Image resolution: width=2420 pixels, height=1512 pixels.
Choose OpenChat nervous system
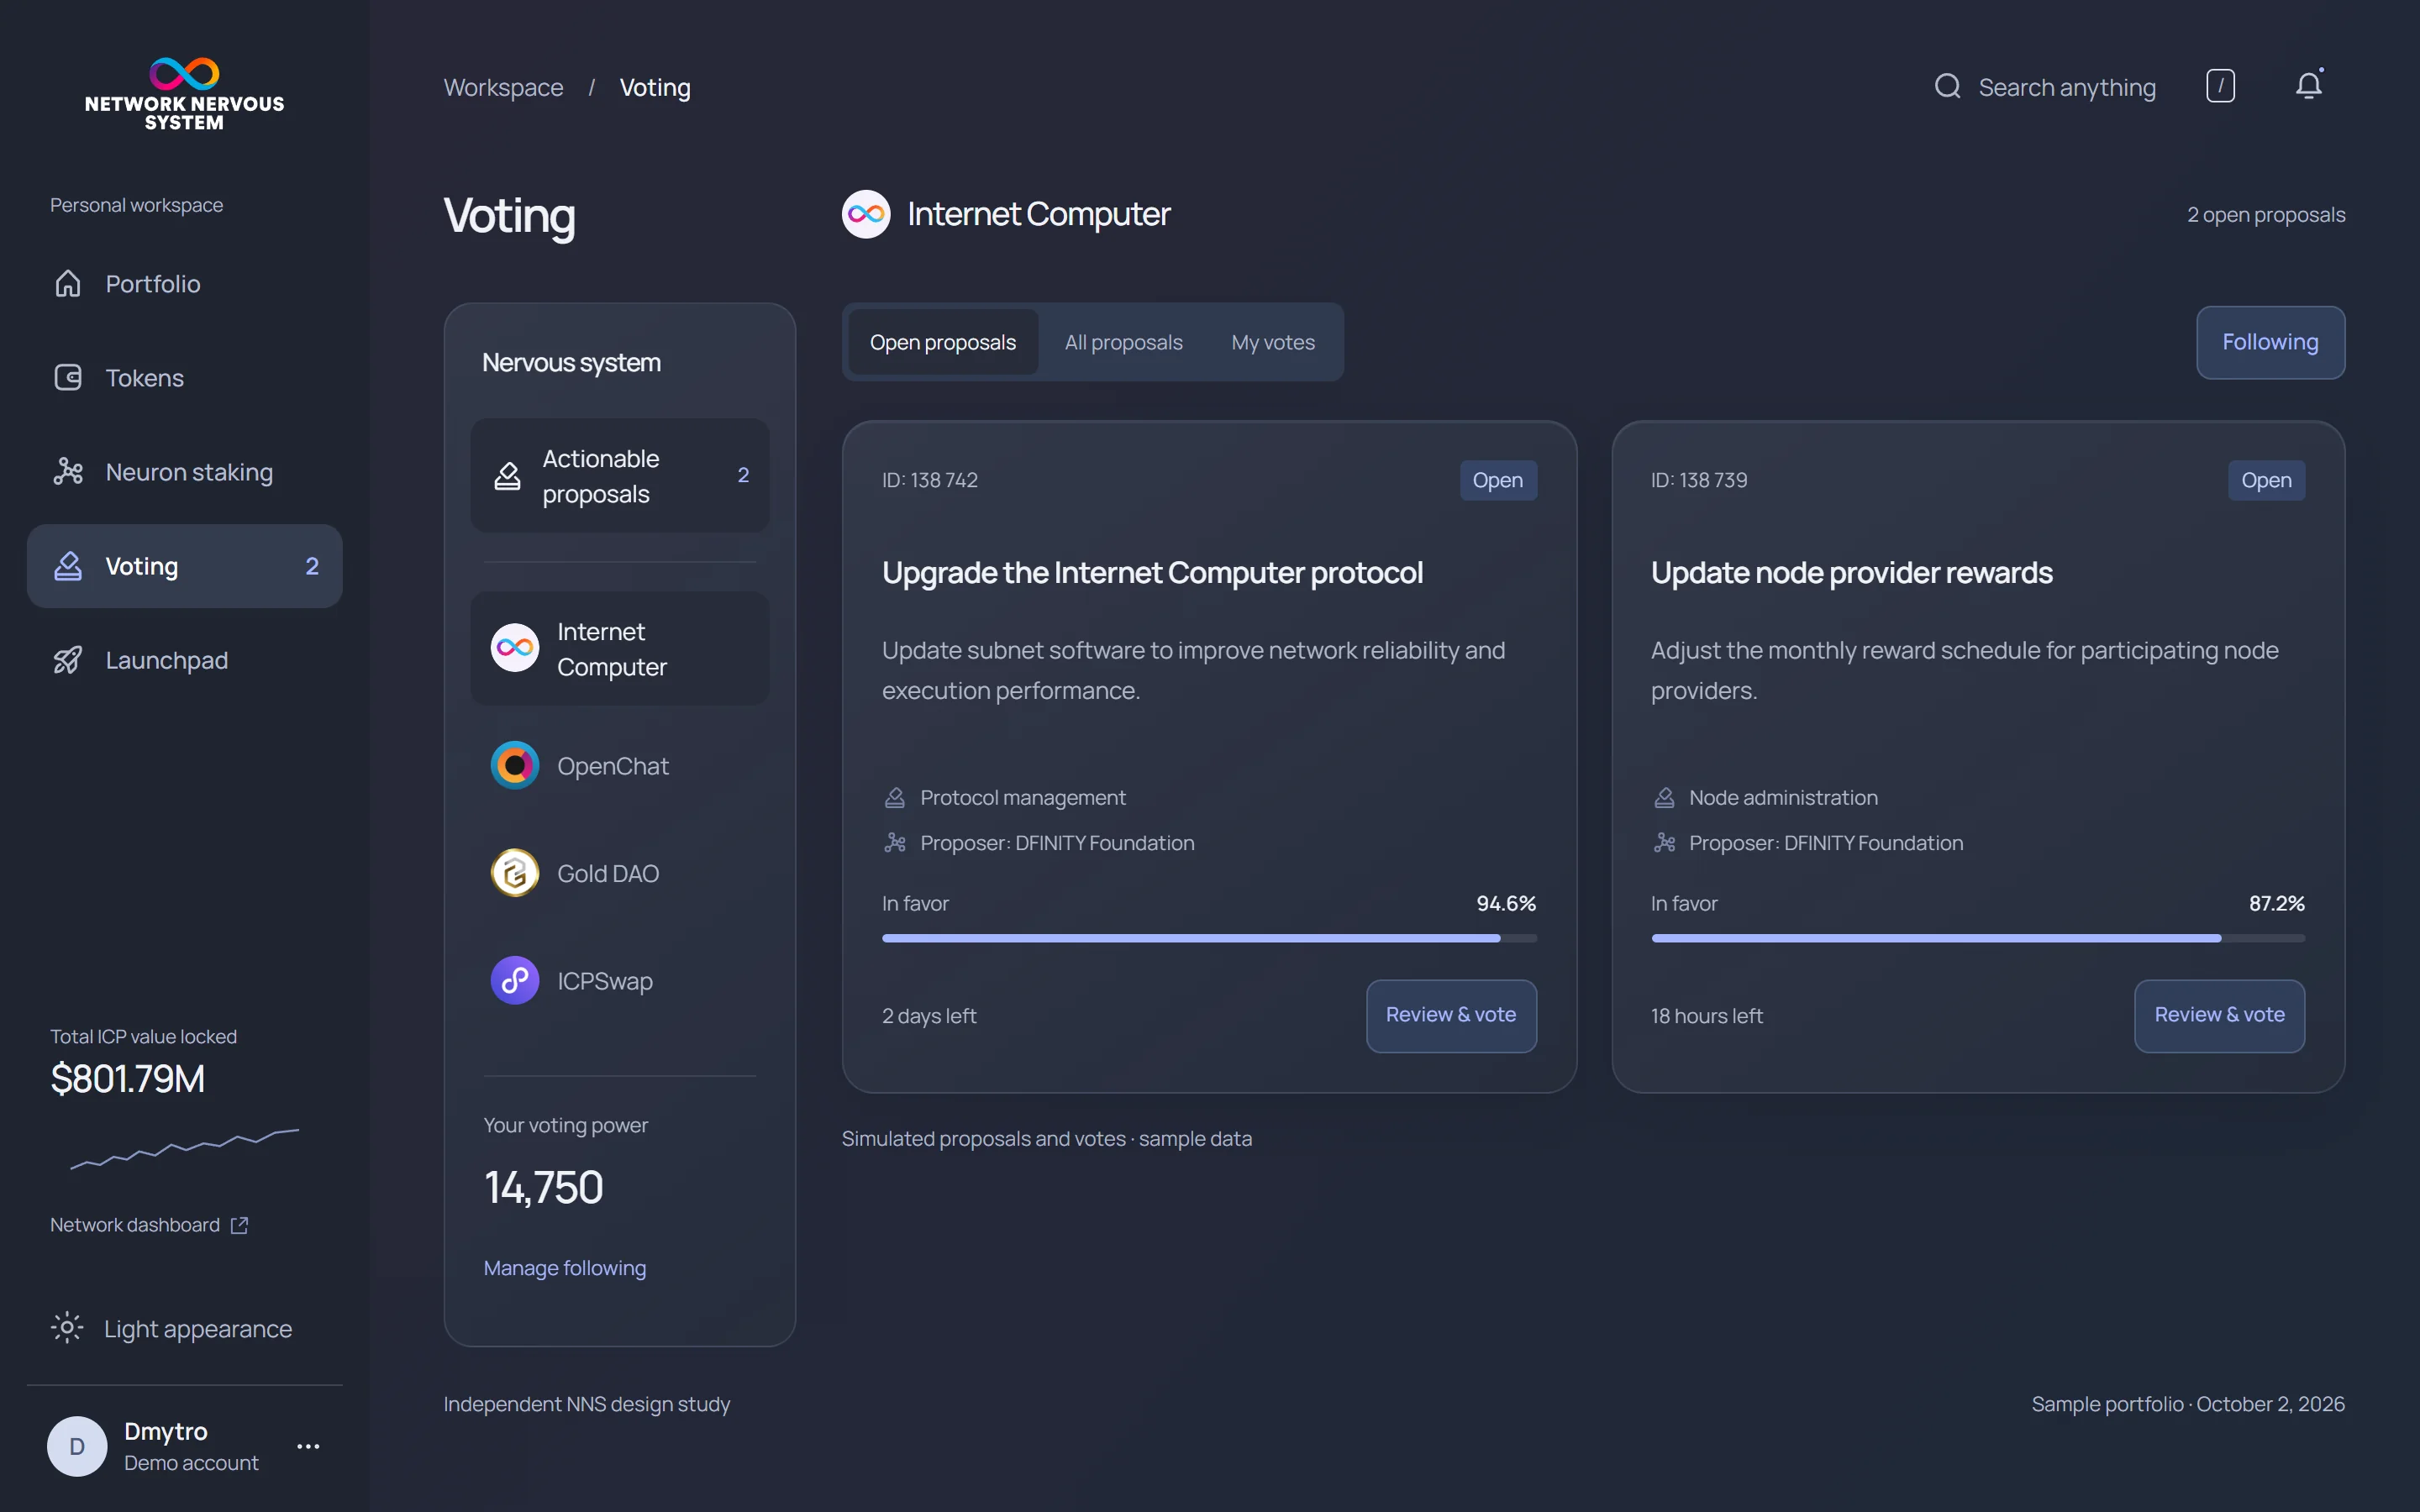[620, 766]
